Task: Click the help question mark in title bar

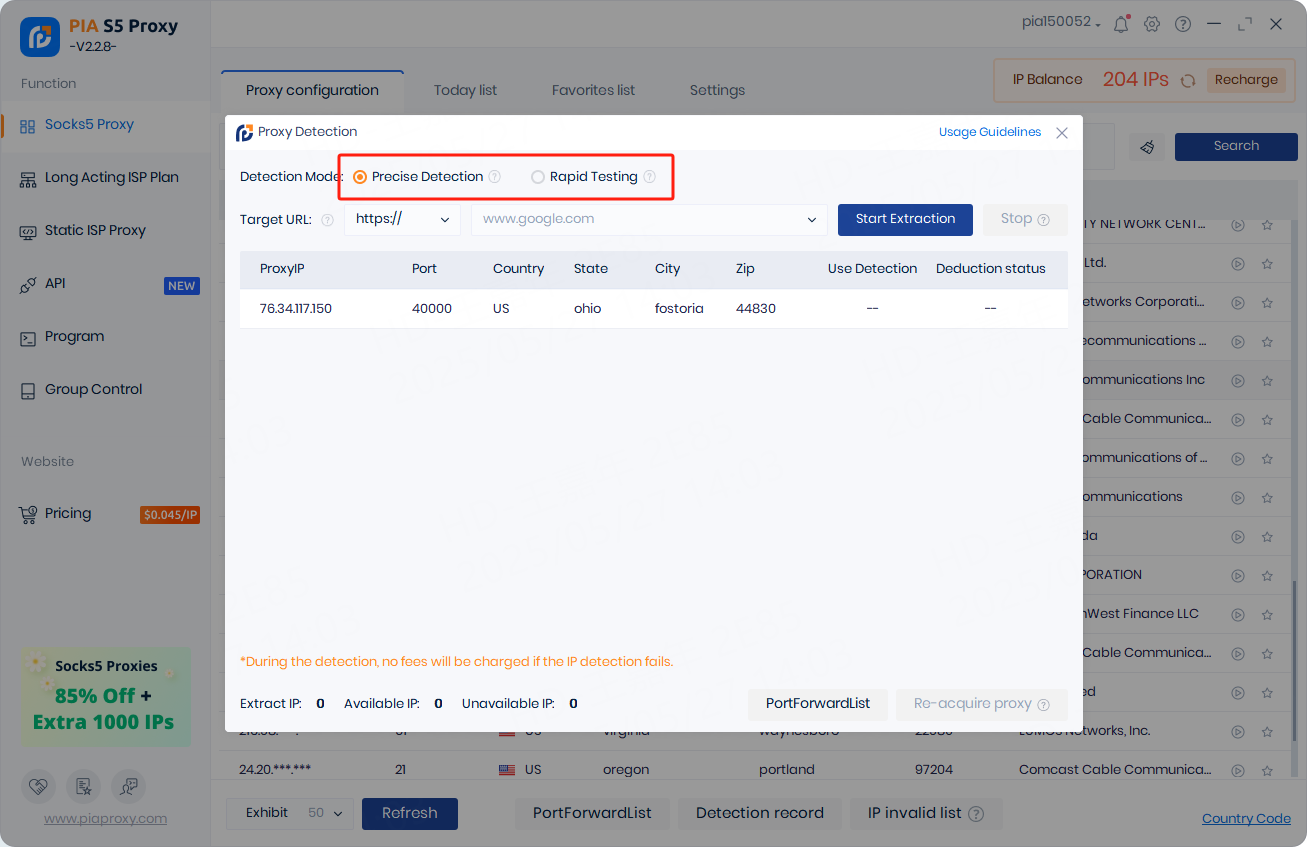Action: (x=1183, y=24)
